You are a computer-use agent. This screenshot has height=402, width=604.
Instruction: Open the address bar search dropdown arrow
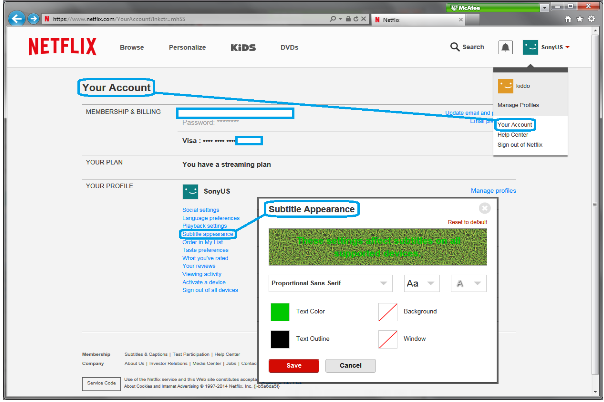coord(340,19)
